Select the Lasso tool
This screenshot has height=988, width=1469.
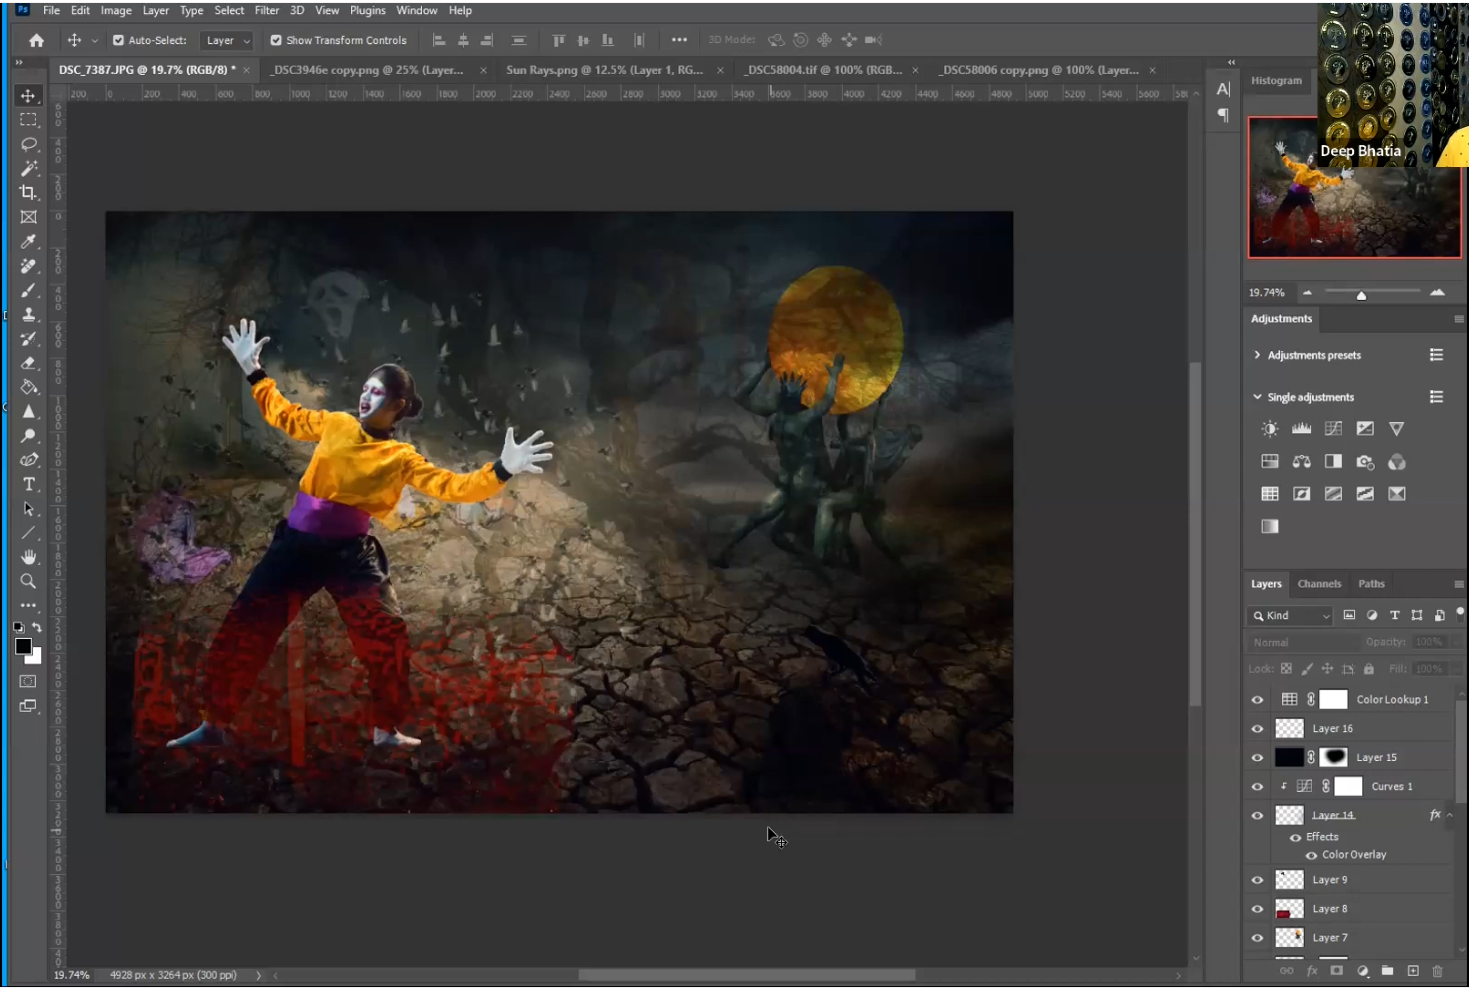pyautogui.click(x=28, y=144)
